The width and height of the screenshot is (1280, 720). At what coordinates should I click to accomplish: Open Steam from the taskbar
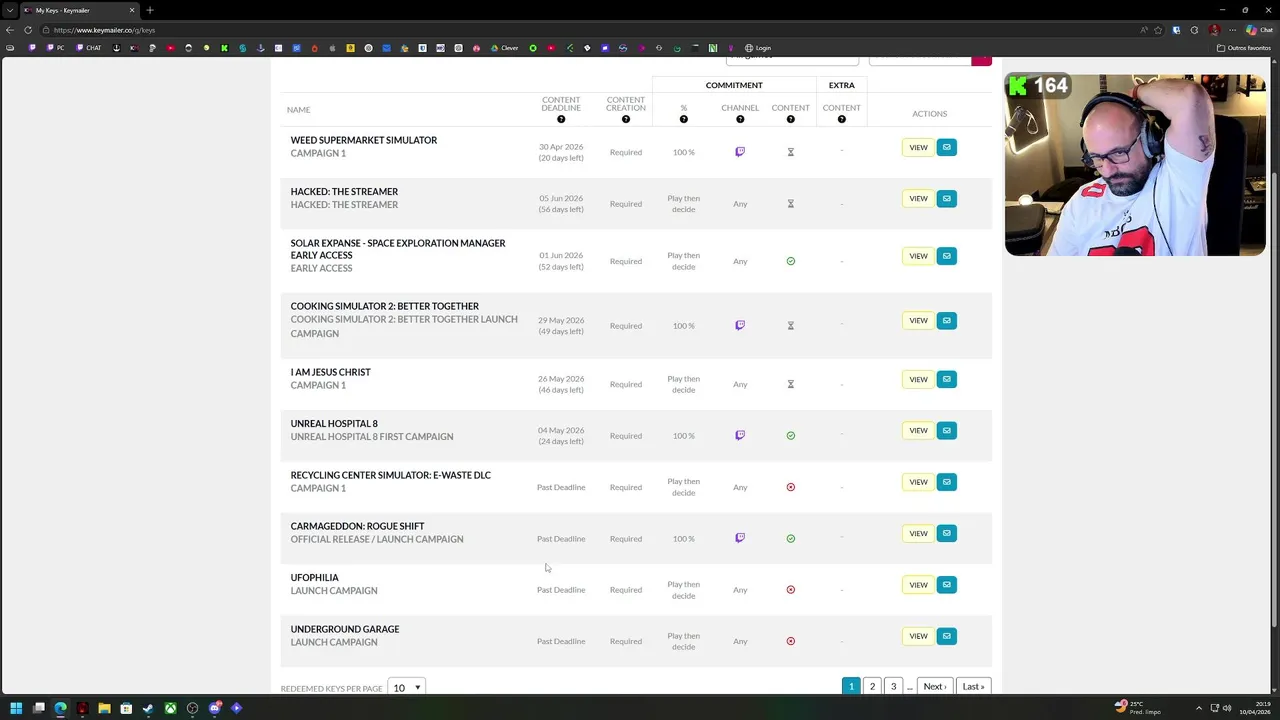click(x=148, y=708)
